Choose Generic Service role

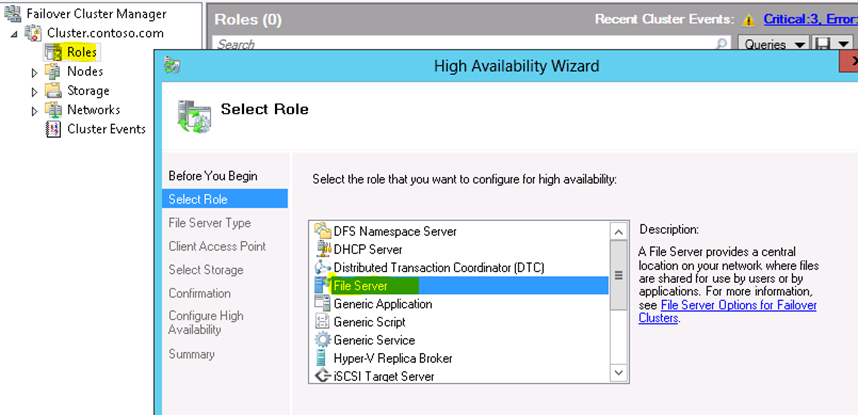coord(374,340)
